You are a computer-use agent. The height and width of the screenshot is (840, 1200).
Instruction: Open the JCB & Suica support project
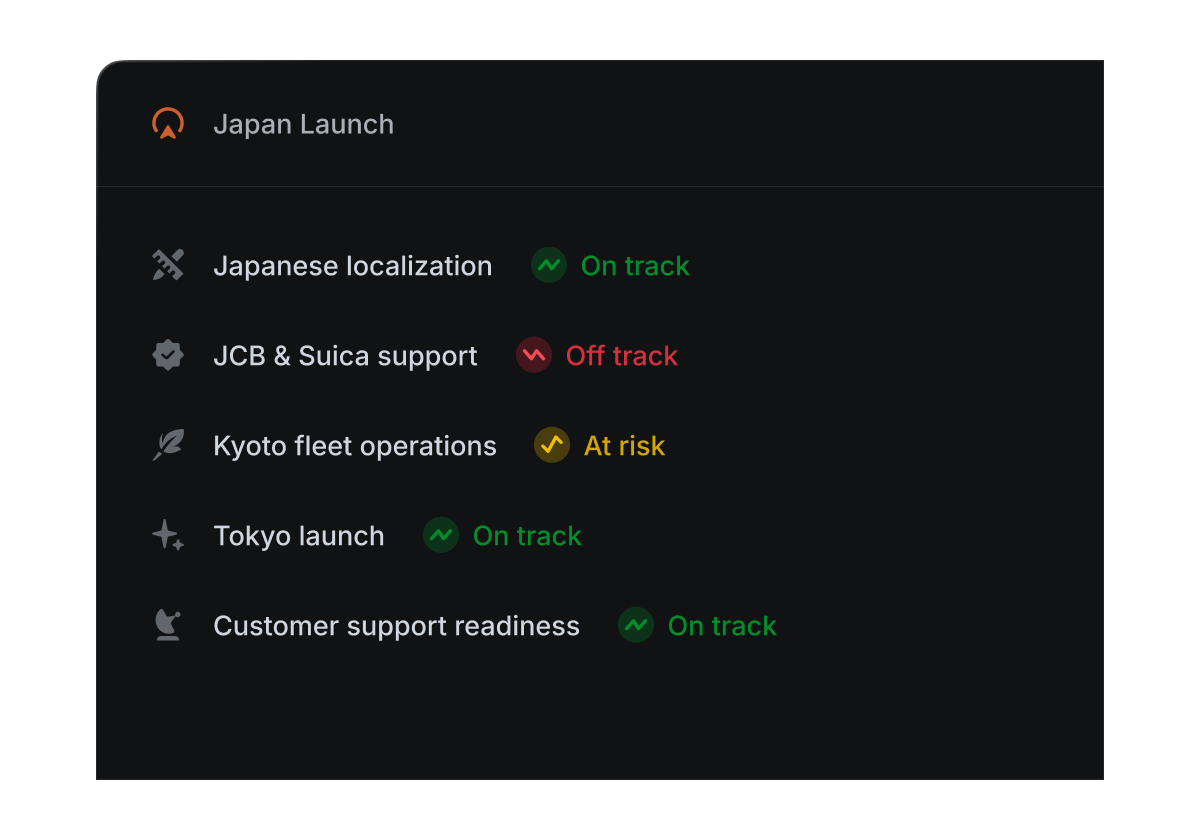(x=345, y=356)
